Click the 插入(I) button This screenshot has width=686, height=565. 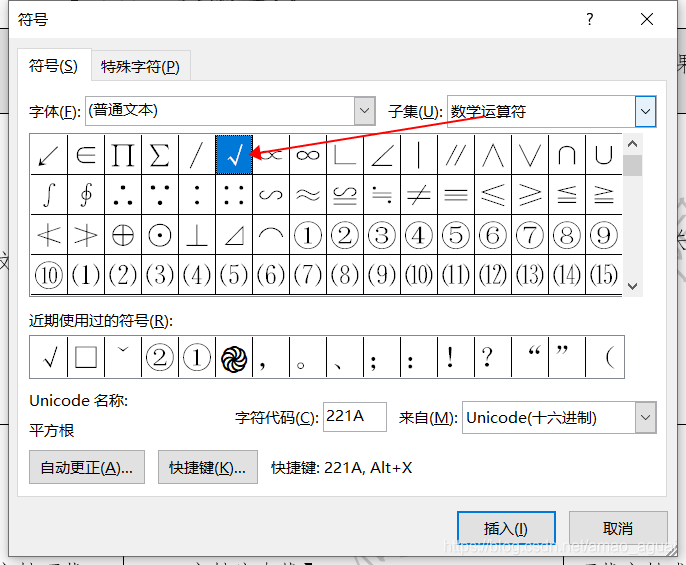[x=506, y=528]
